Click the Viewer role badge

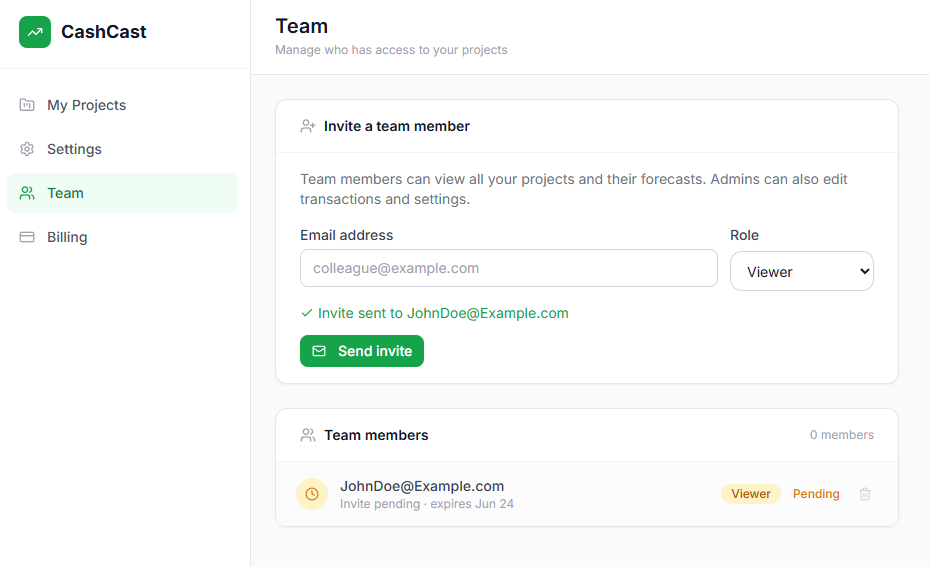pos(751,494)
